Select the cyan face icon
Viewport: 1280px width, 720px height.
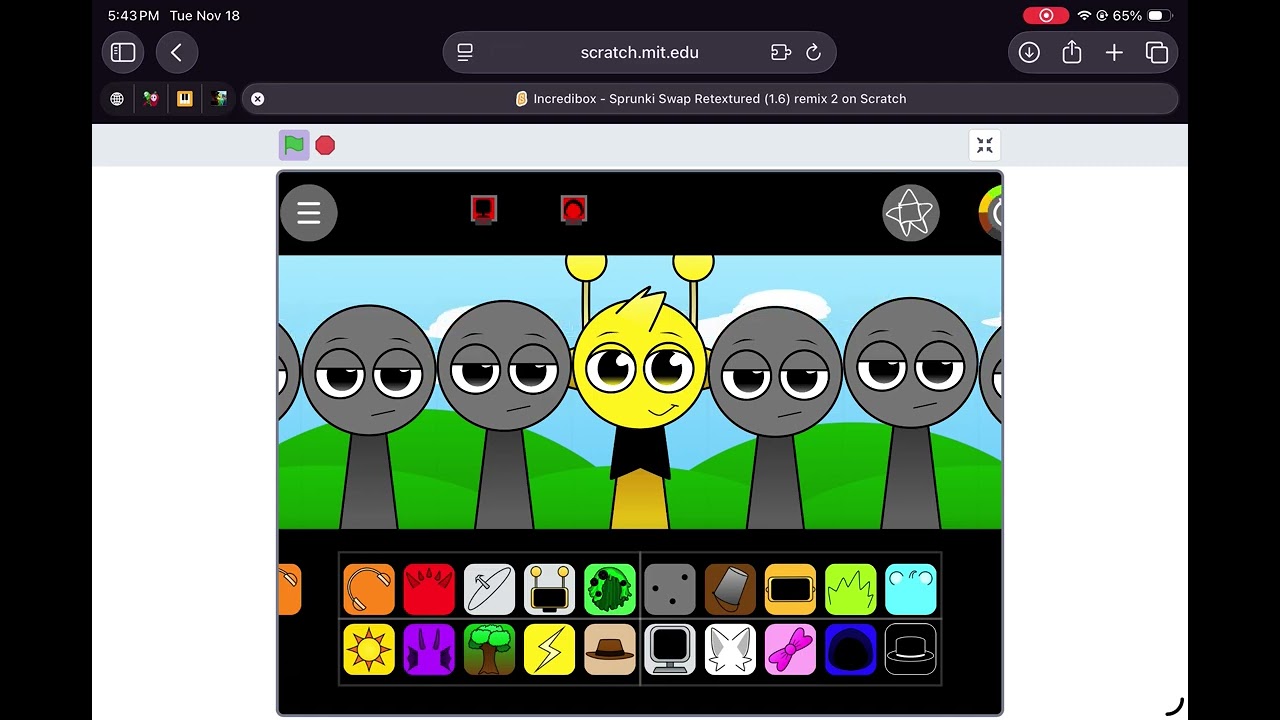911,589
